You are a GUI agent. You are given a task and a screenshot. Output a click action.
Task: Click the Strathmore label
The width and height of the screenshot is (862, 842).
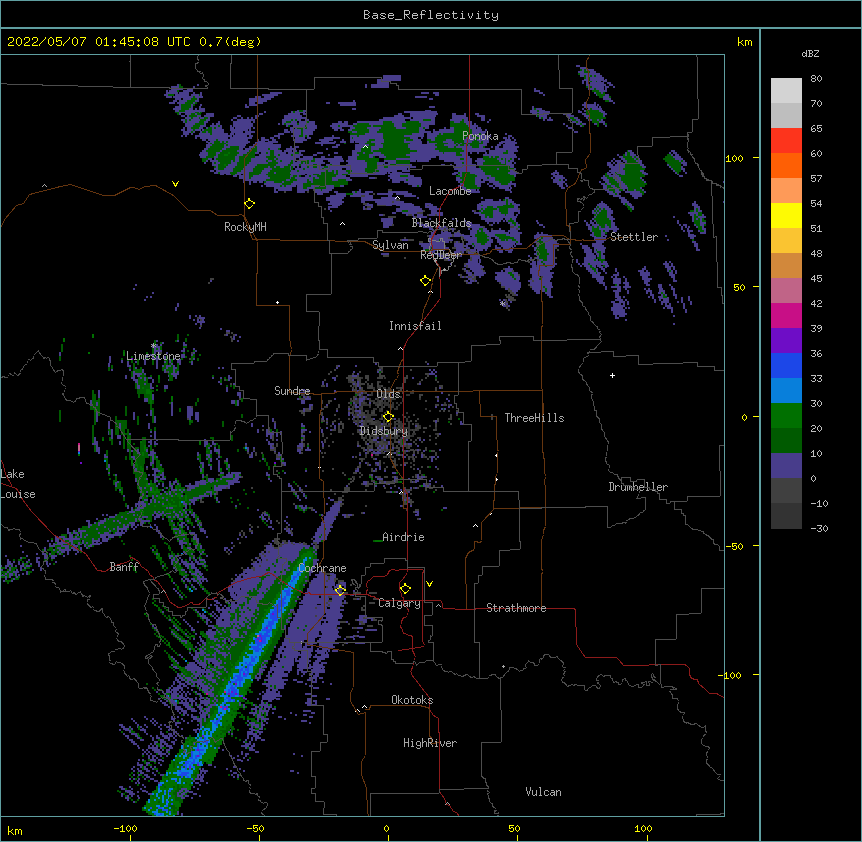(516, 608)
